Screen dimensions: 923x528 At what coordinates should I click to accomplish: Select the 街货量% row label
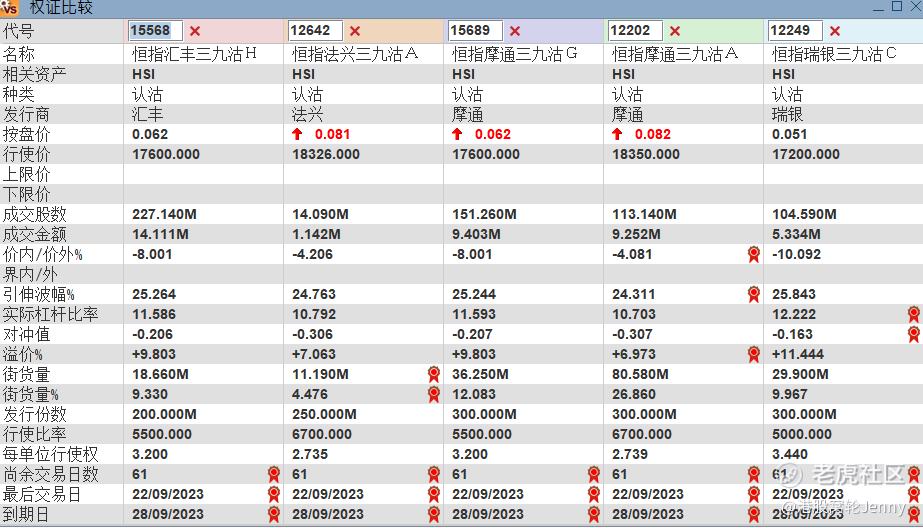tap(31, 394)
